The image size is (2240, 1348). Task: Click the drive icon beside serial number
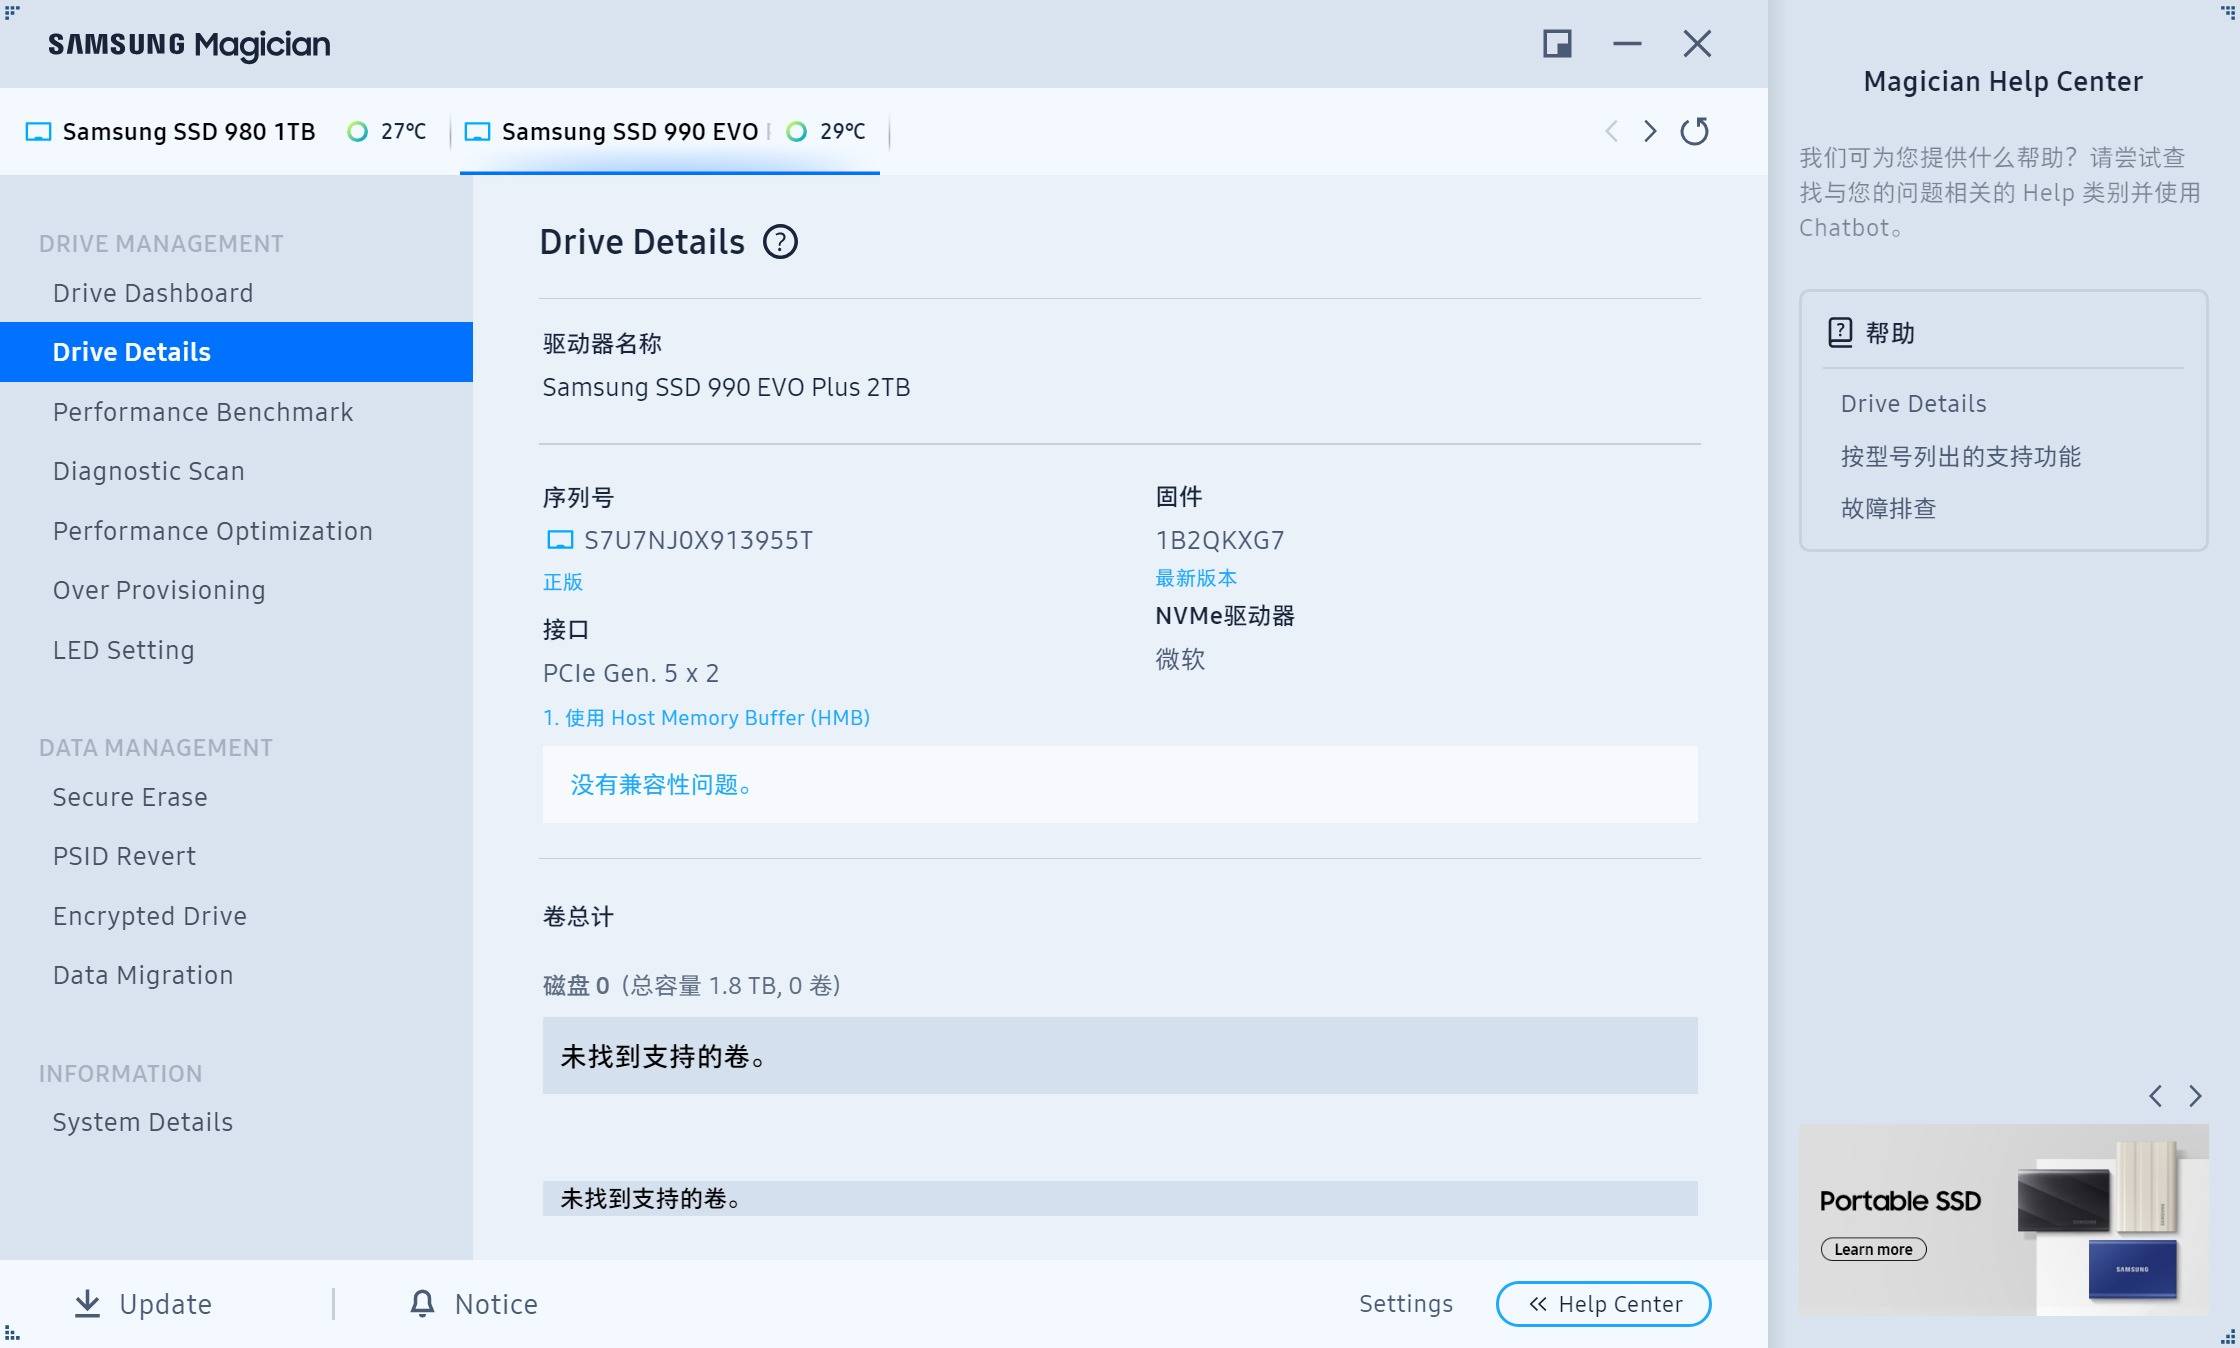(560, 541)
